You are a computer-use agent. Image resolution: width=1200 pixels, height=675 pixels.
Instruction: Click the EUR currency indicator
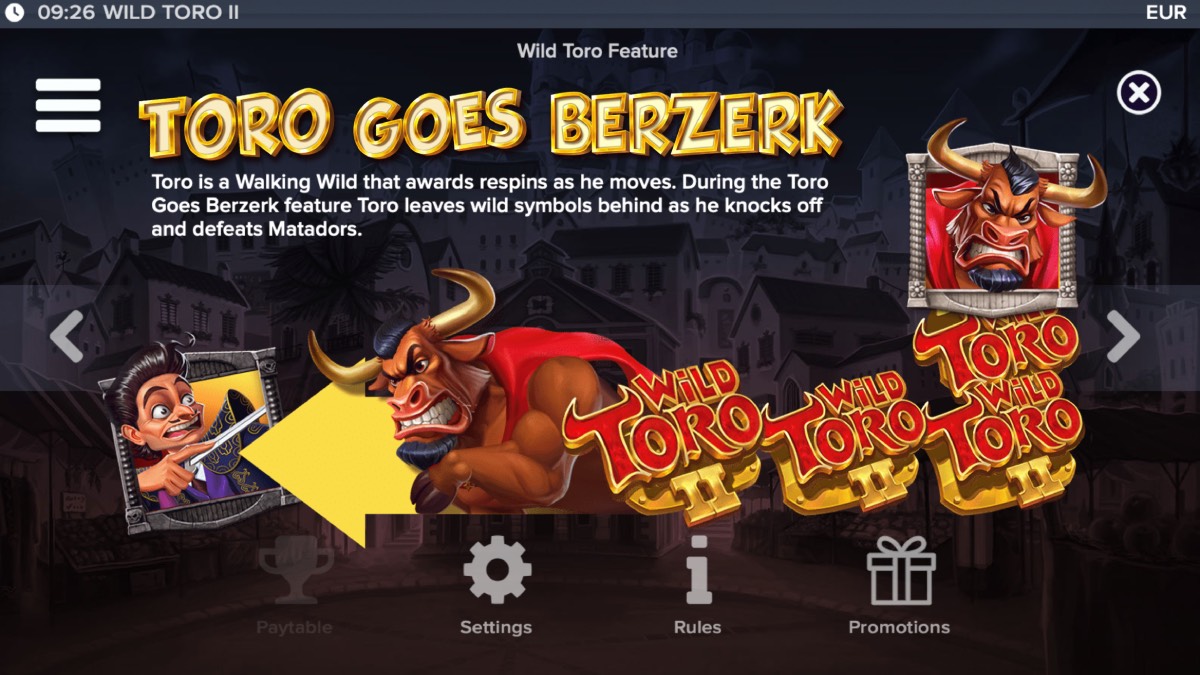(1166, 13)
